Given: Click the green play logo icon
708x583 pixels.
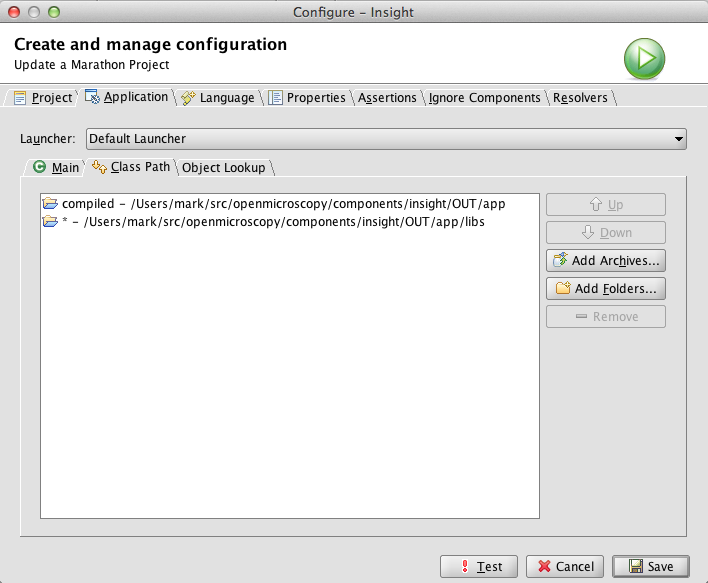Looking at the screenshot, I should [644, 59].
